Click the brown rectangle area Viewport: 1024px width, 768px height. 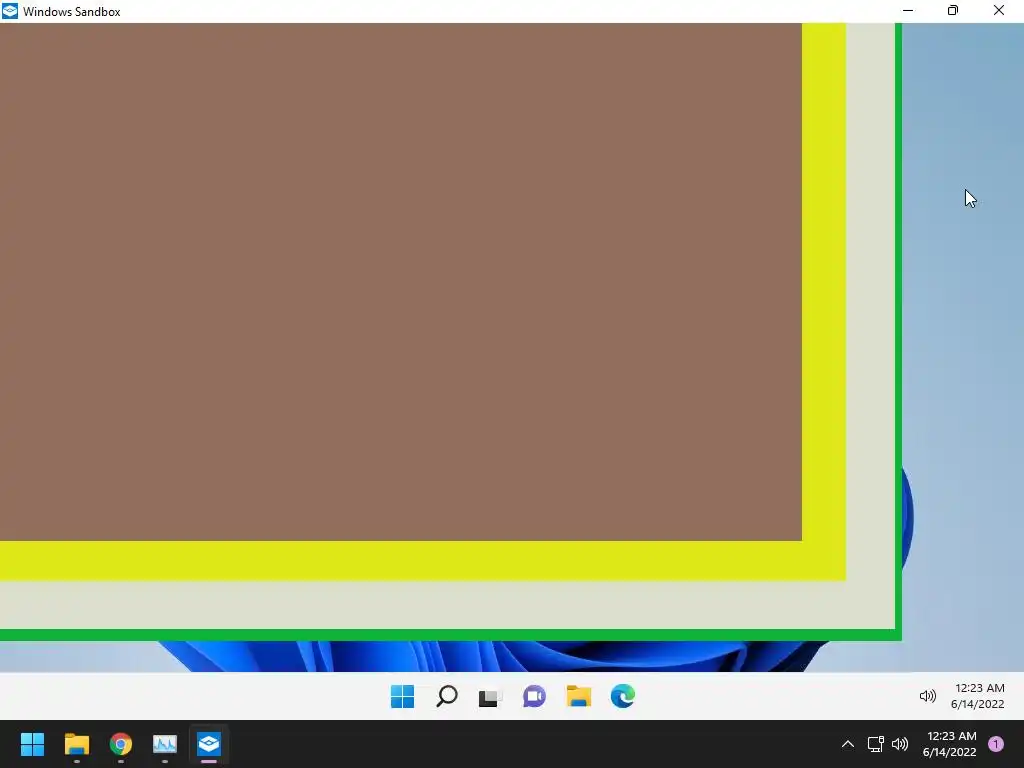(400, 281)
